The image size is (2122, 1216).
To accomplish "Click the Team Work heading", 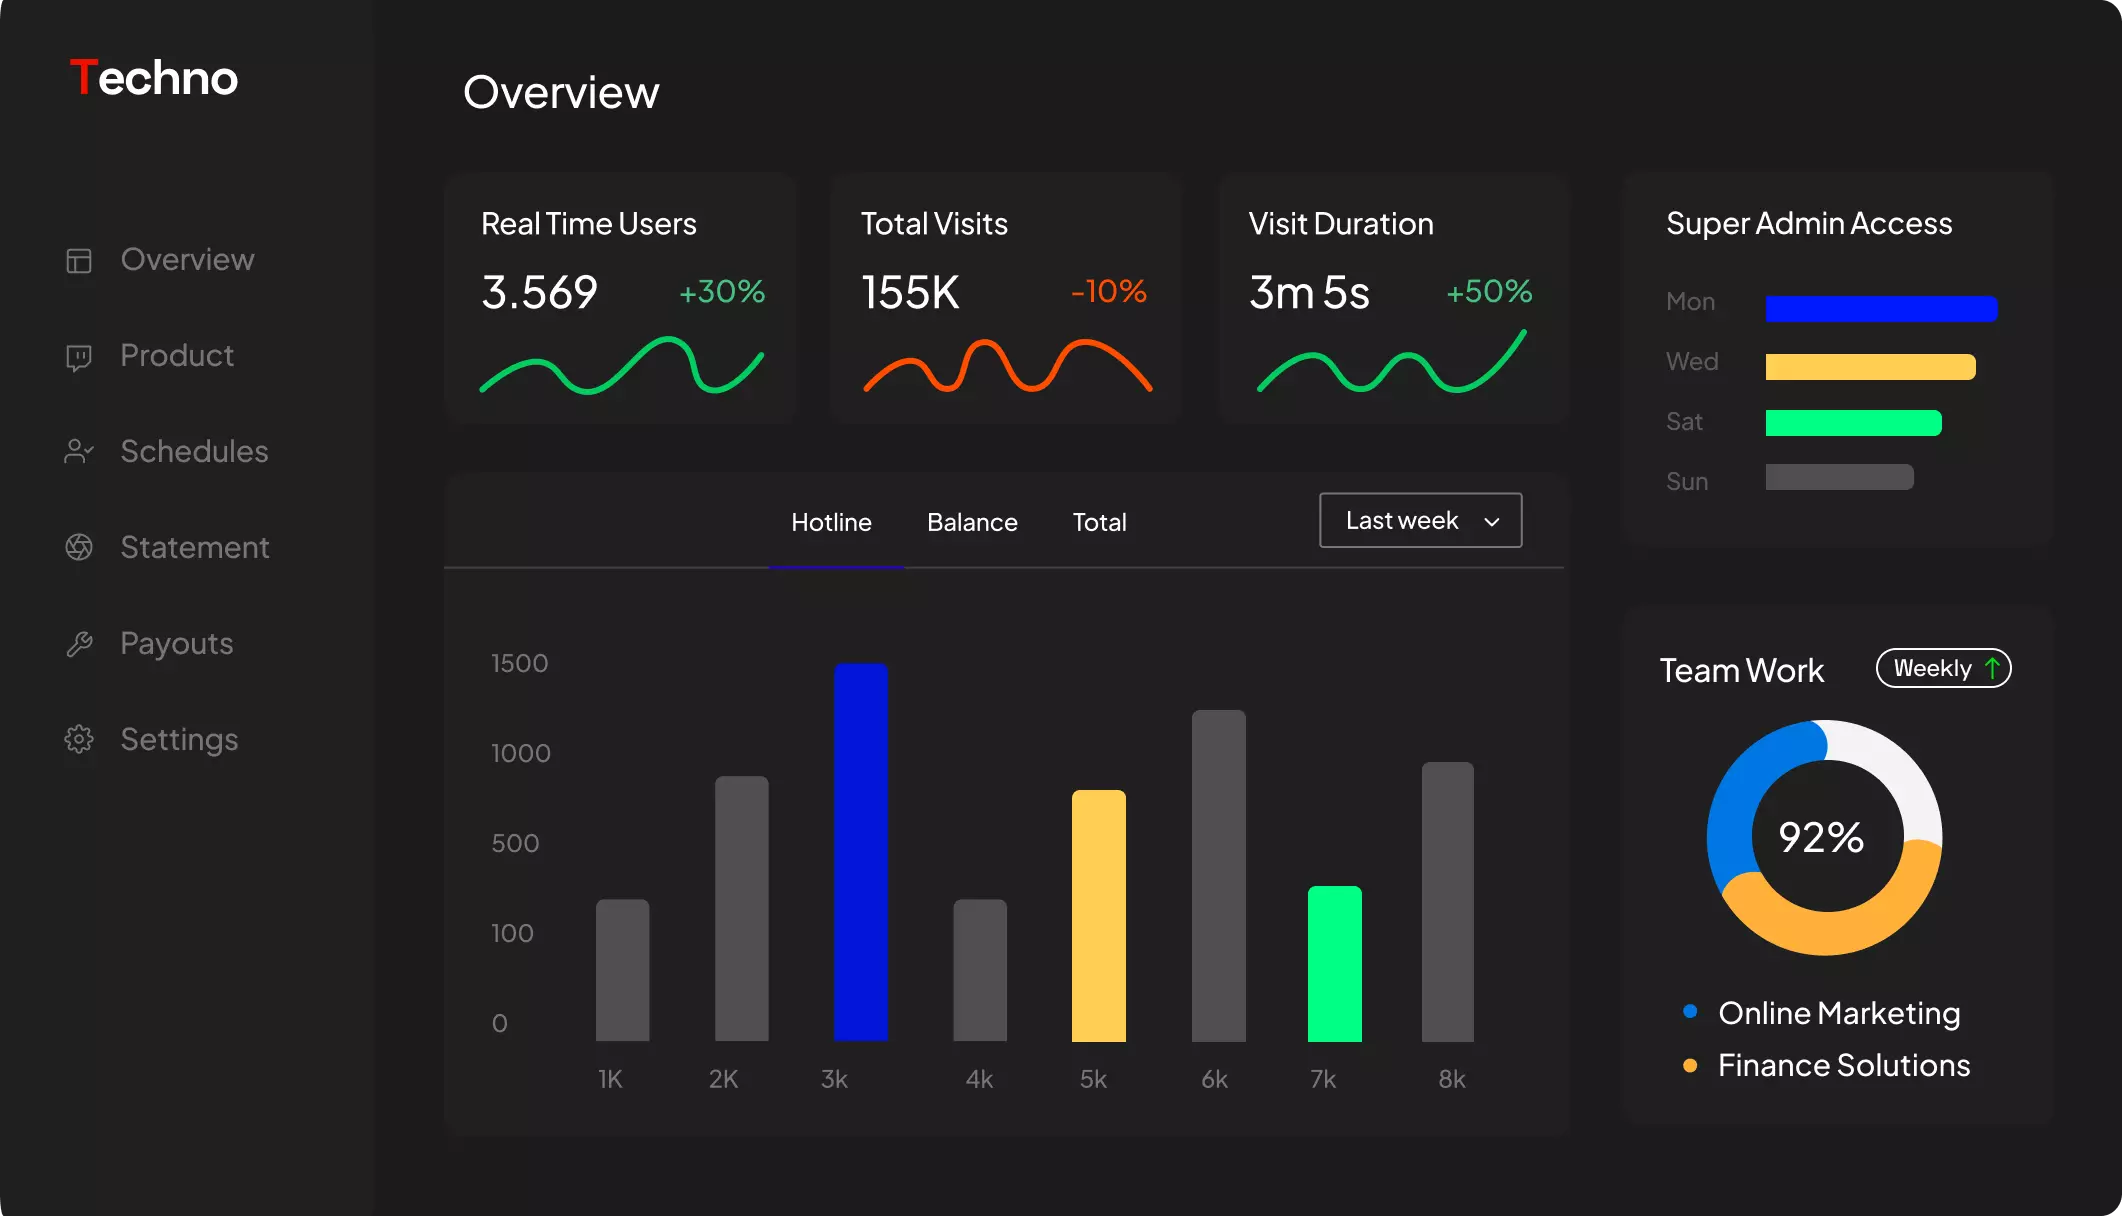I will click(x=1742, y=670).
